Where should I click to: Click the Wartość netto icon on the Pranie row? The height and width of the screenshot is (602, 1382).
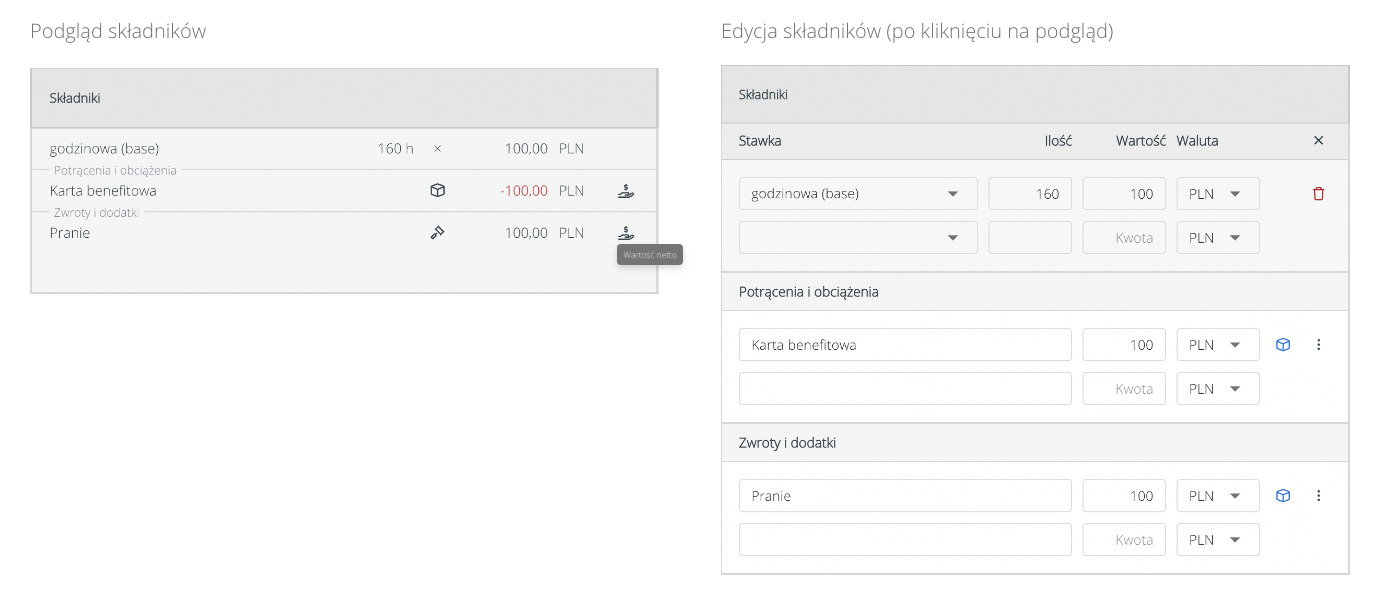coord(626,232)
